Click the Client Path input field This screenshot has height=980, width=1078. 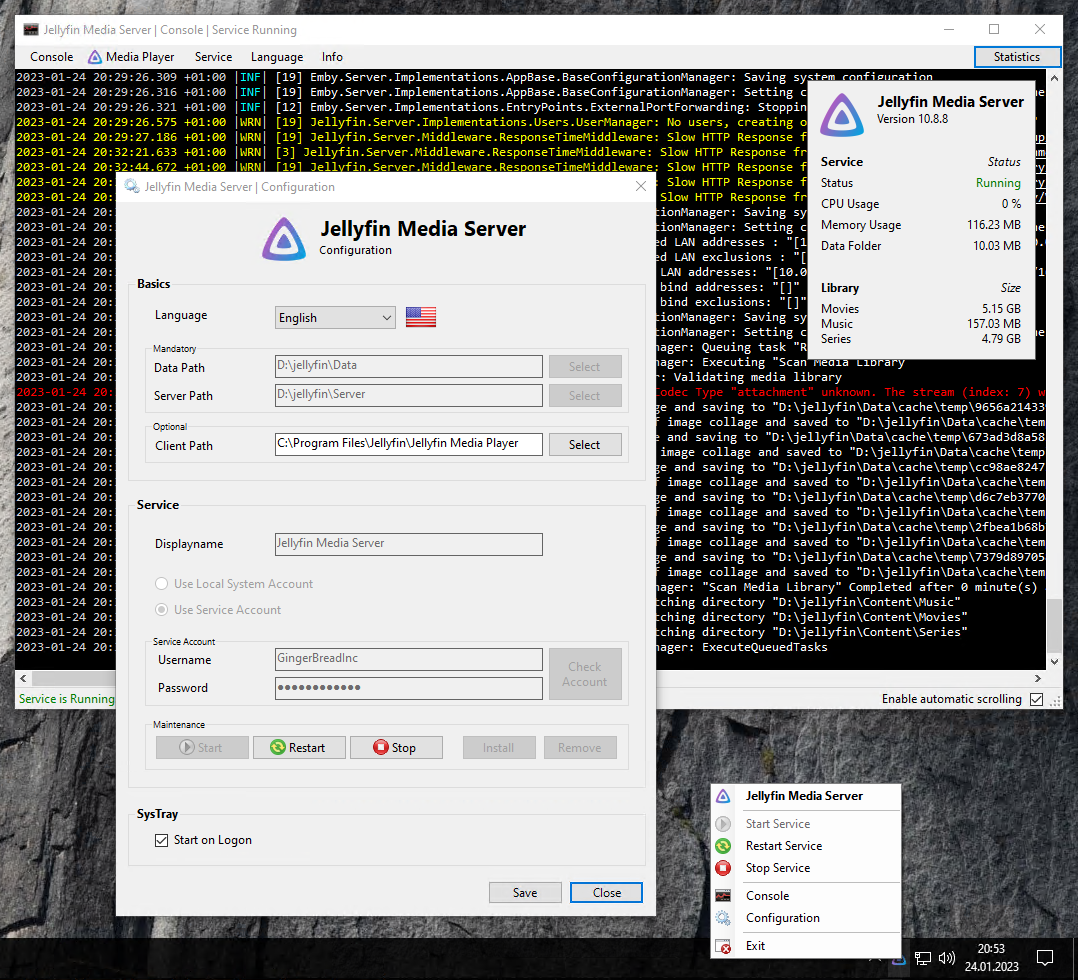pos(409,444)
